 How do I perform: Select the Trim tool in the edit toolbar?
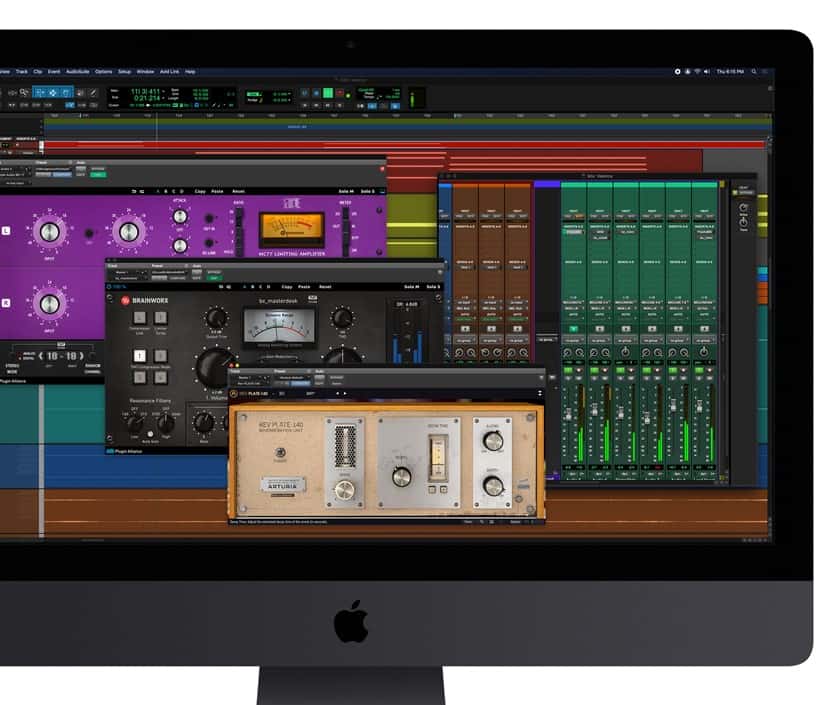click(x=40, y=93)
